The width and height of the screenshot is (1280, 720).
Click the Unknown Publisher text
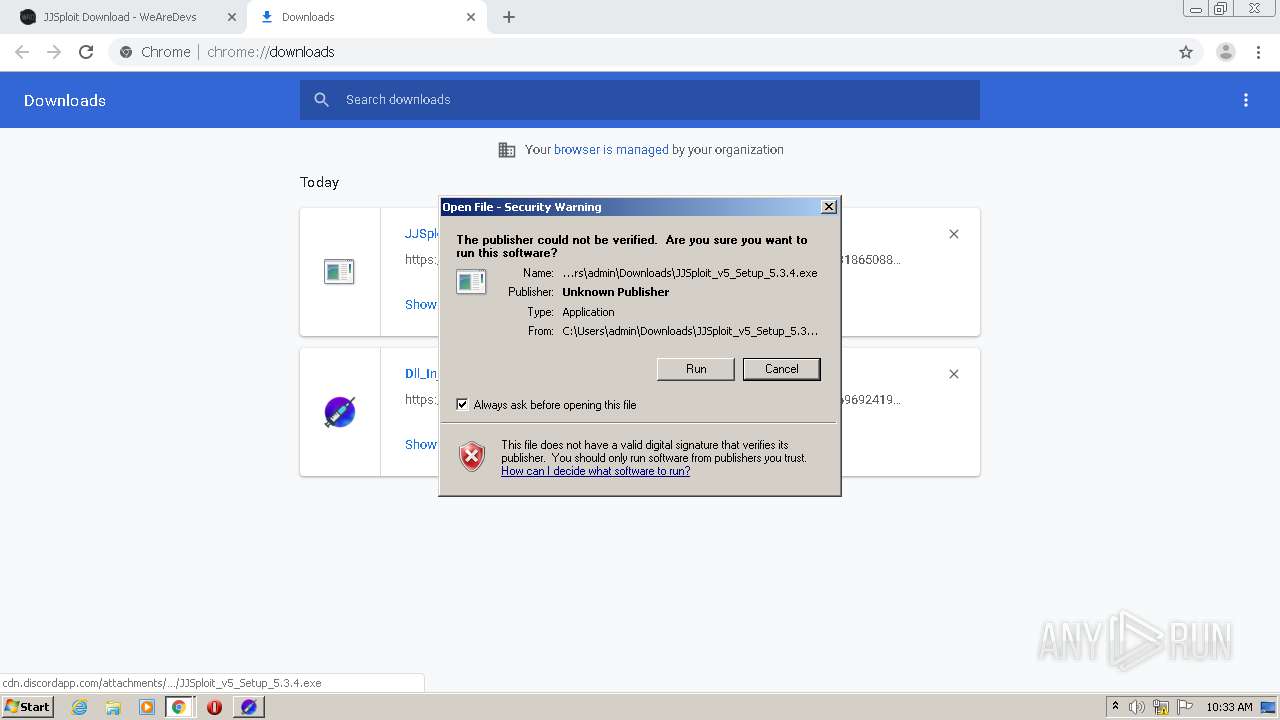pyautogui.click(x=615, y=292)
